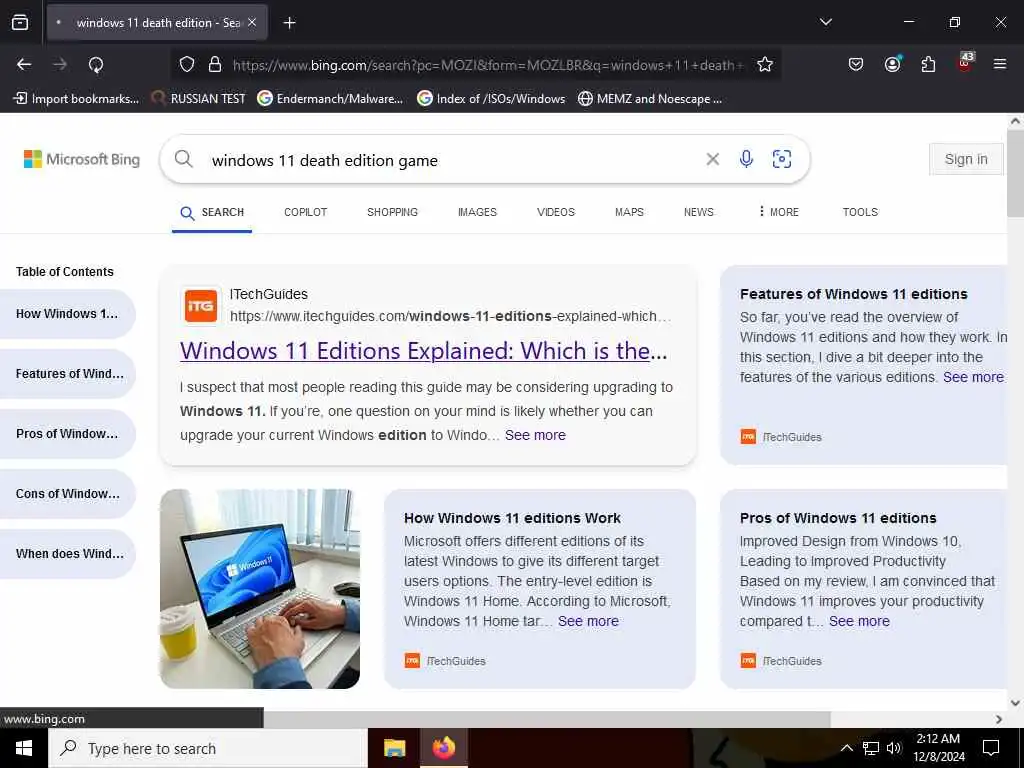
Task: Go to Microsoft Bing home logo
Action: pyautogui.click(x=82, y=159)
